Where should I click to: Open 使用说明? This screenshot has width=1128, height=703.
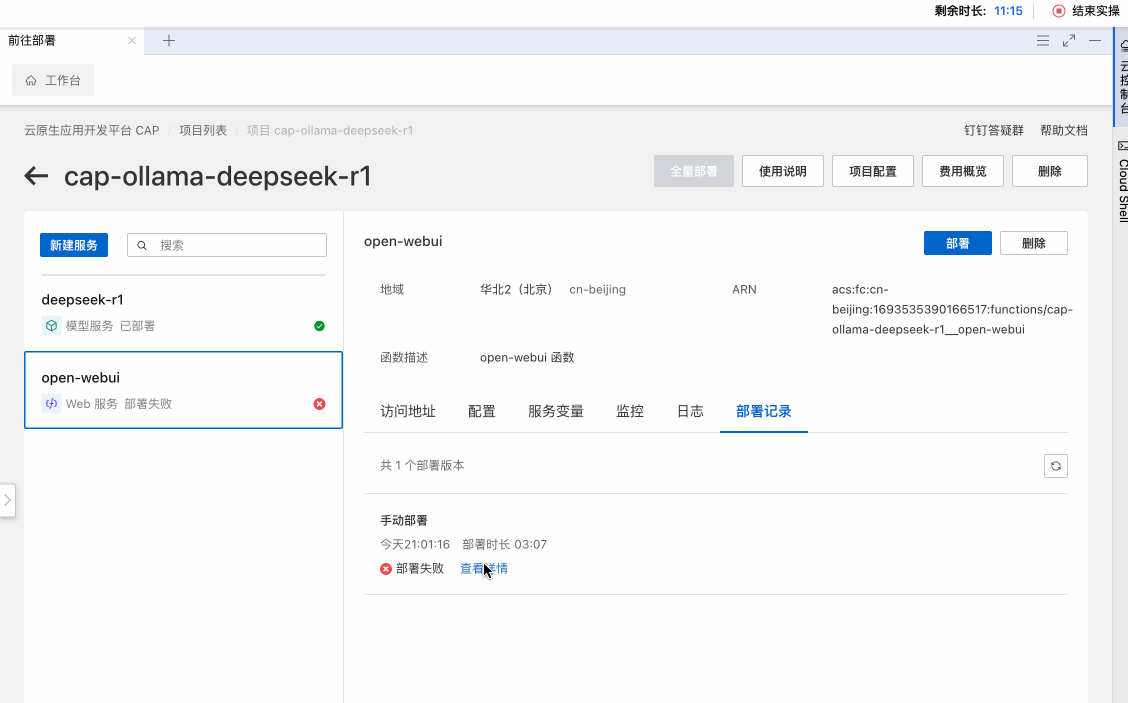click(x=783, y=171)
